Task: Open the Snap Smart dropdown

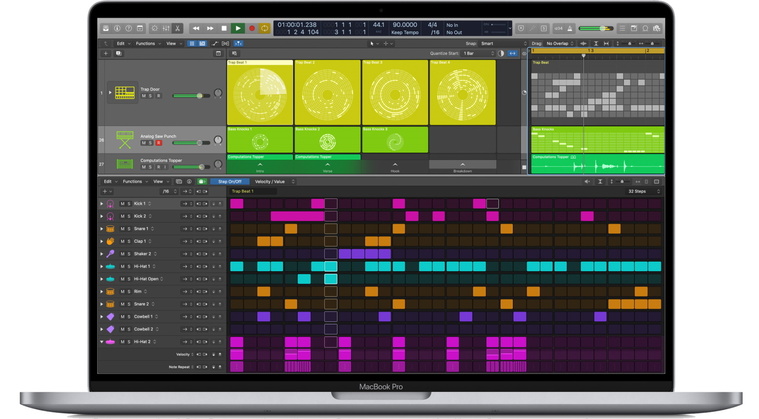Action: (503, 44)
